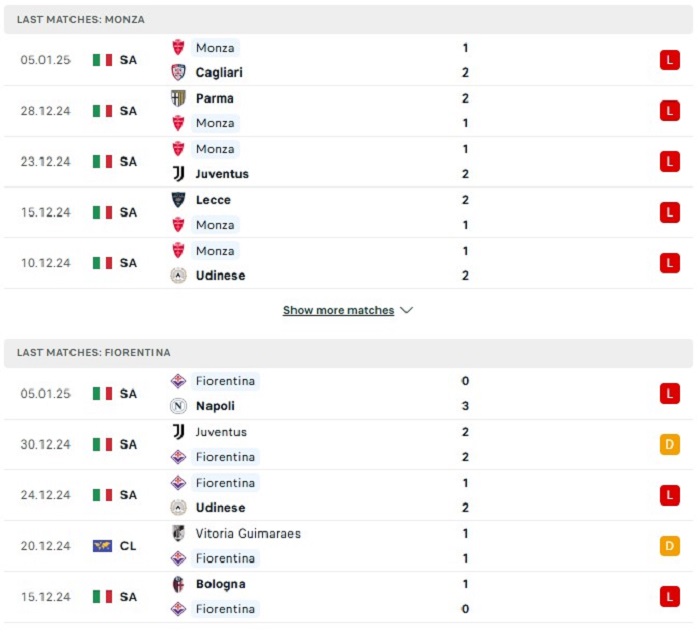The width and height of the screenshot is (700, 634).
Task: Click the Vitoria Guimaraes crest icon
Action: point(178,534)
